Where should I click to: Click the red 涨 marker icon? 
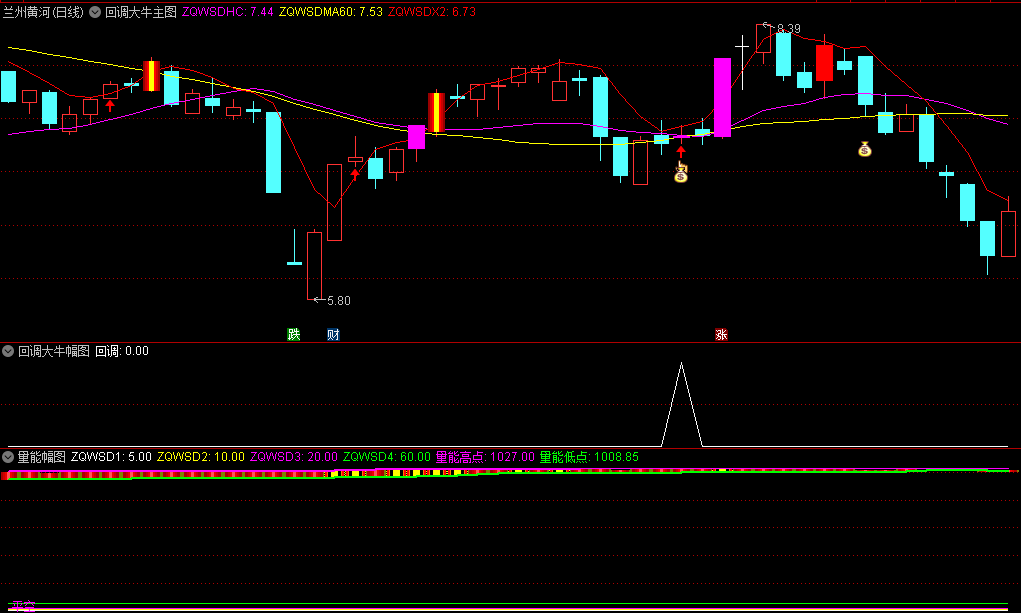pos(721,334)
